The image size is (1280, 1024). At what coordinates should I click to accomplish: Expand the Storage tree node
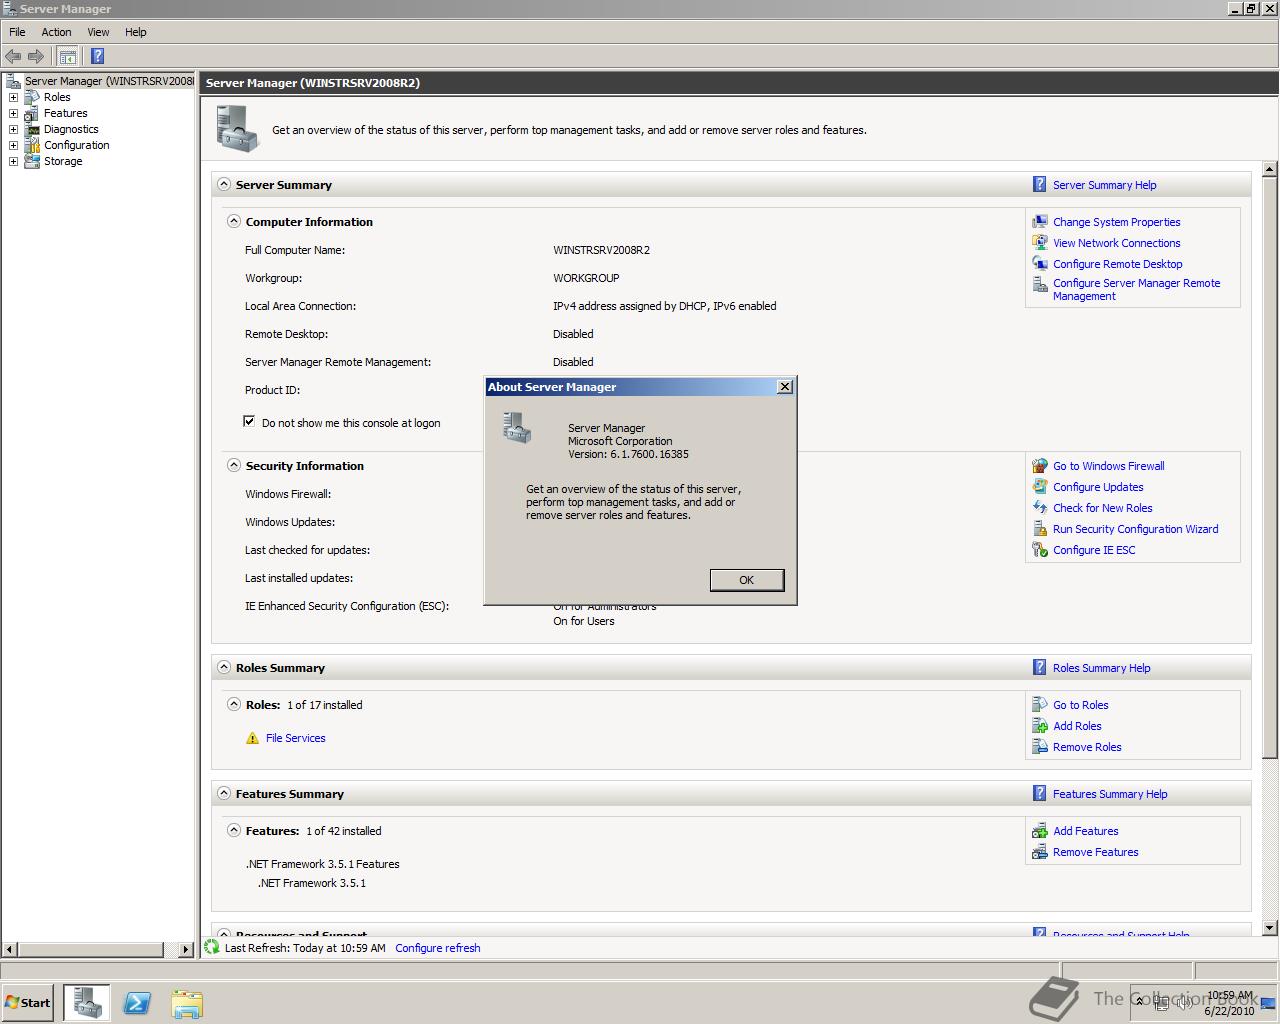click(13, 161)
